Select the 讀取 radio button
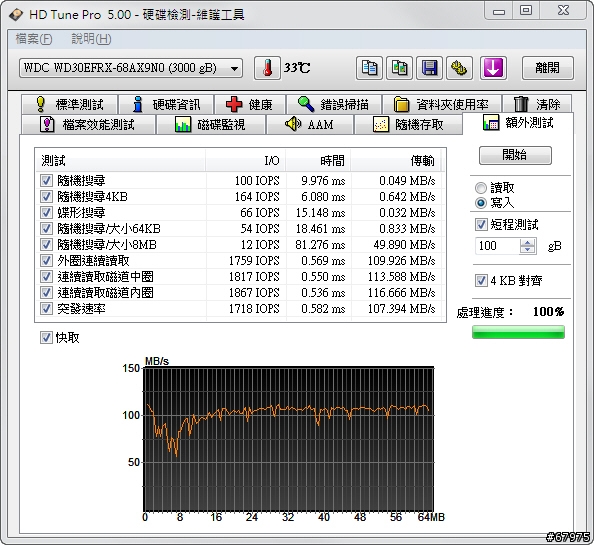This screenshot has height=545, width=594. pos(481,188)
